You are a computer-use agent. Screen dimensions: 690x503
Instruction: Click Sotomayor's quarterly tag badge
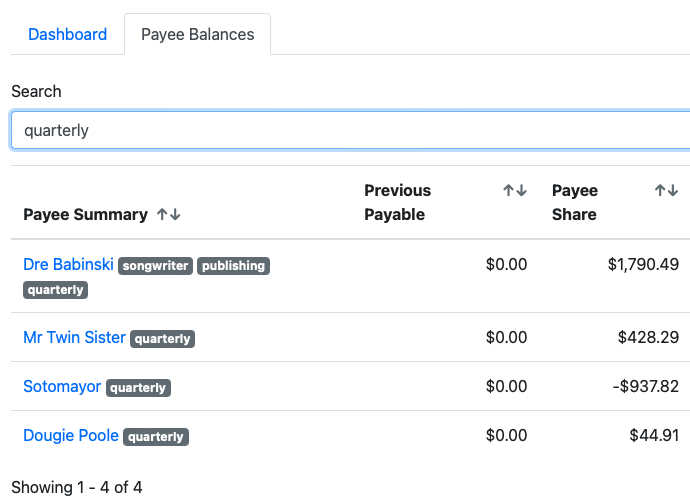coord(138,388)
